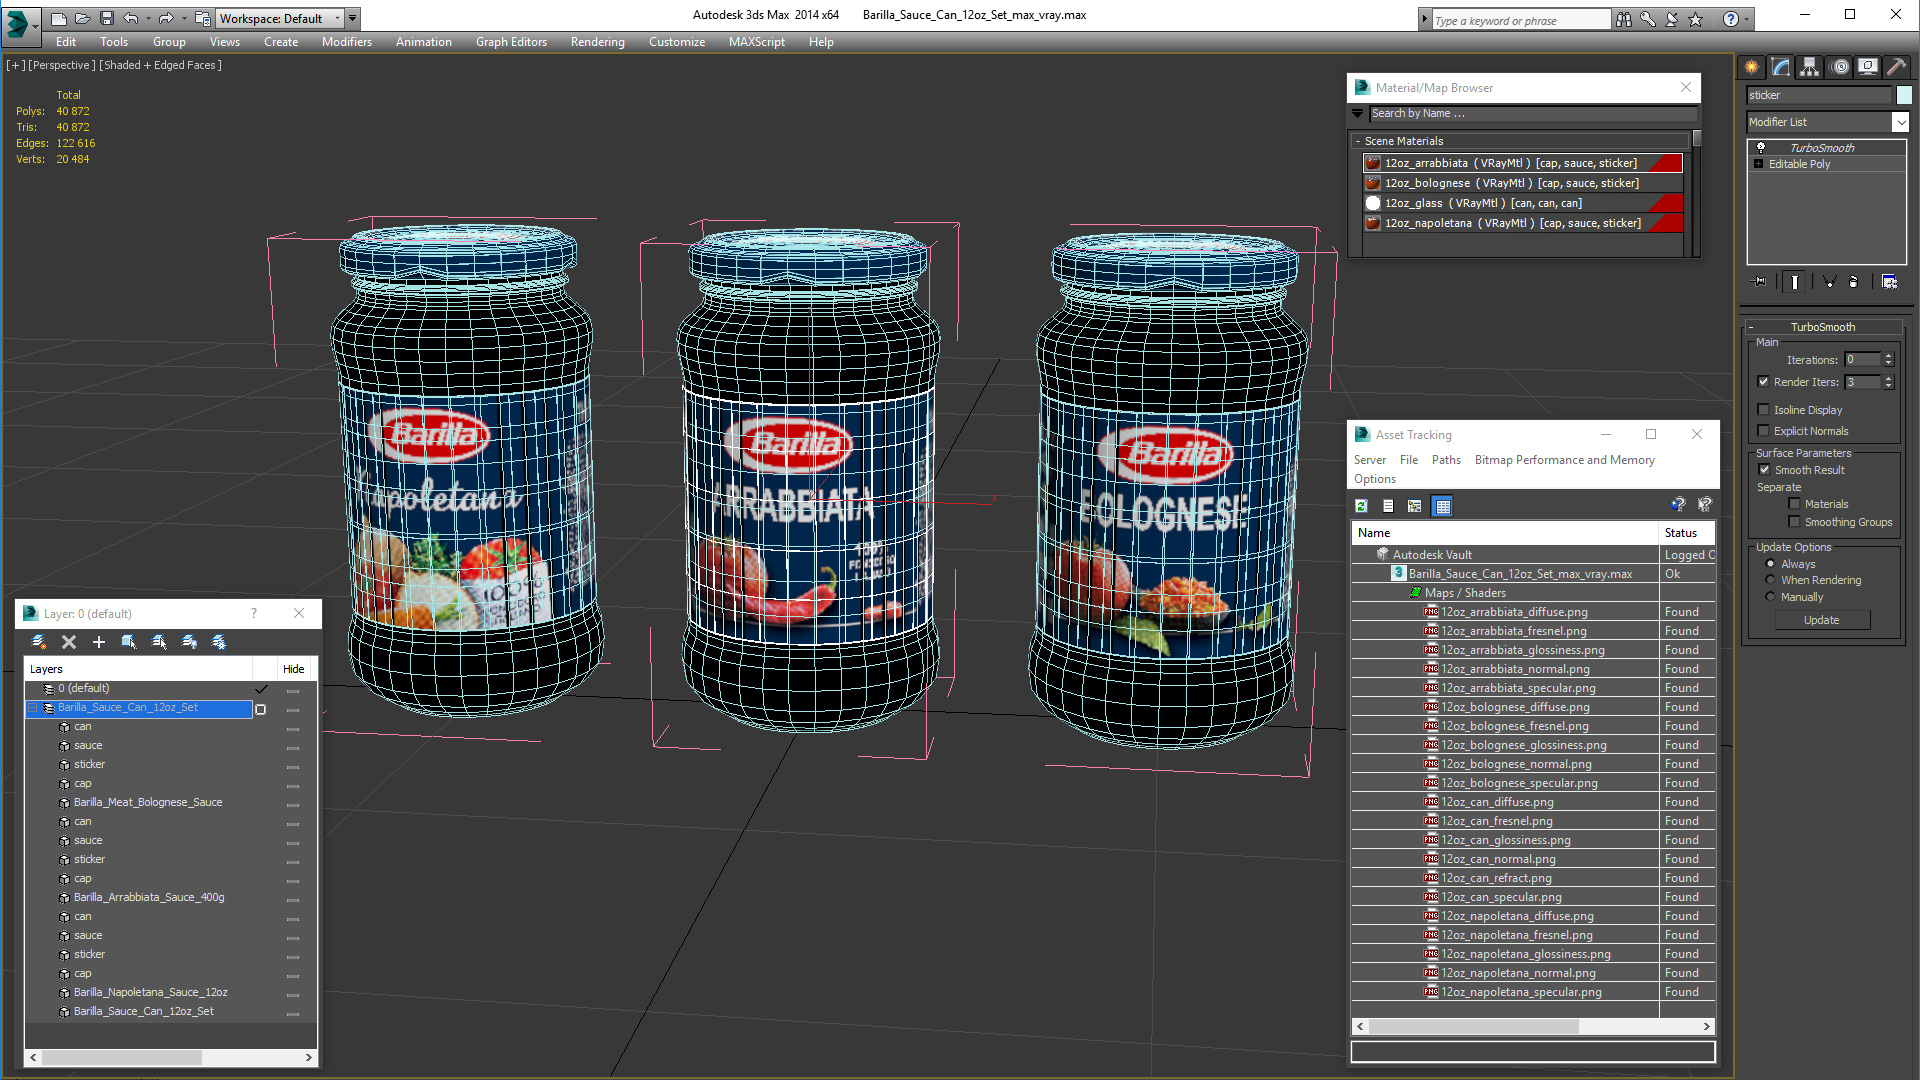
Task: Click the Status column header in Asset Tracking
Action: pos(1686,533)
